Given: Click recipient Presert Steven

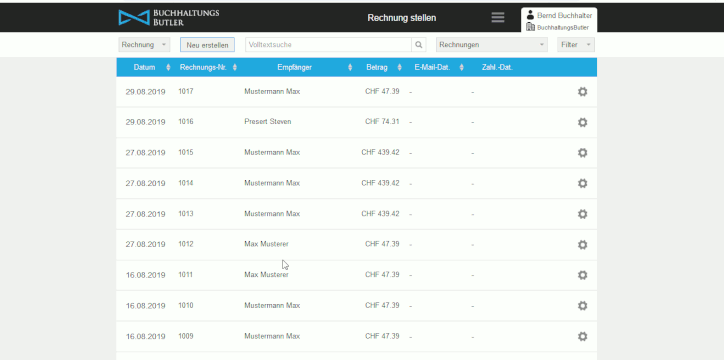Looking at the screenshot, I should (268, 122).
